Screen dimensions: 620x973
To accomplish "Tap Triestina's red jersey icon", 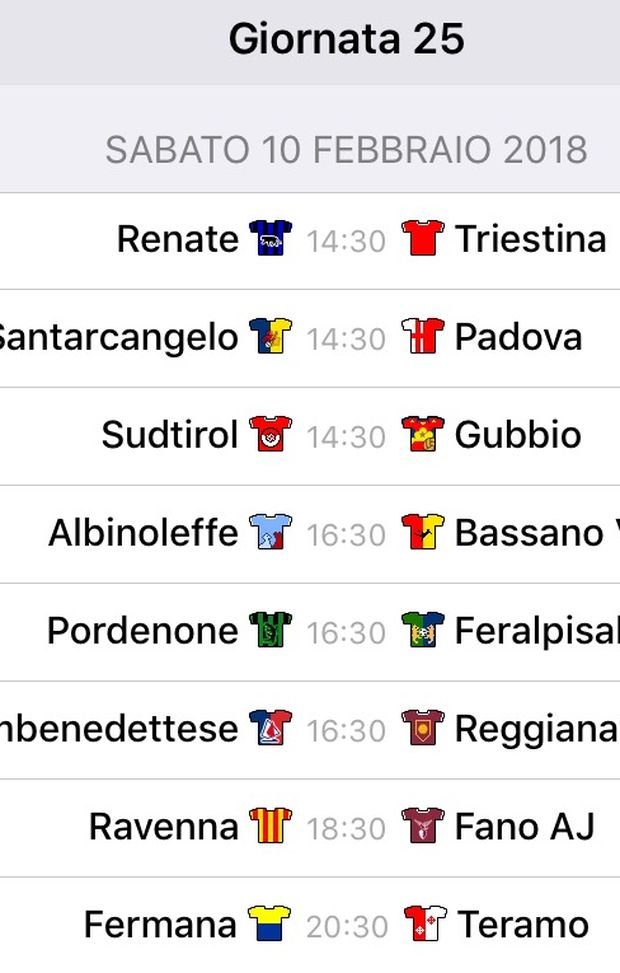I will (x=423, y=238).
